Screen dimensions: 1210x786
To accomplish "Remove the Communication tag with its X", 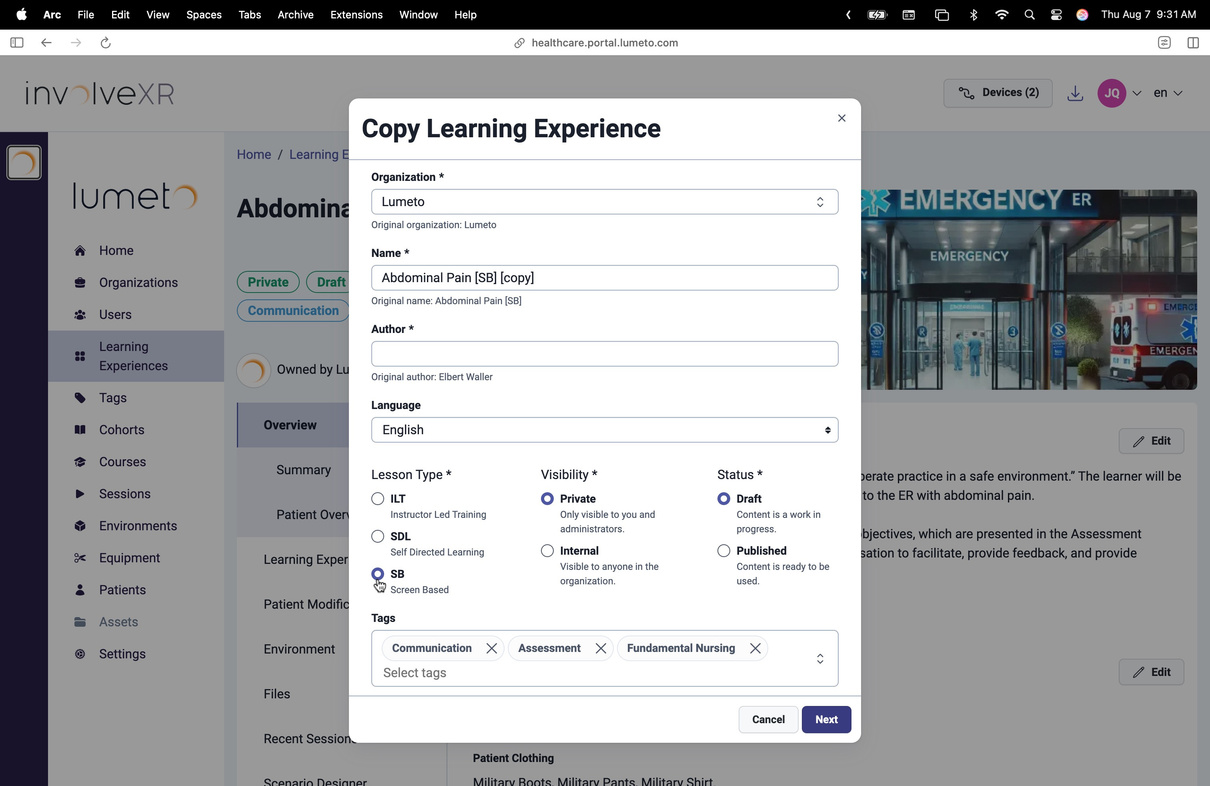I will click(491, 648).
